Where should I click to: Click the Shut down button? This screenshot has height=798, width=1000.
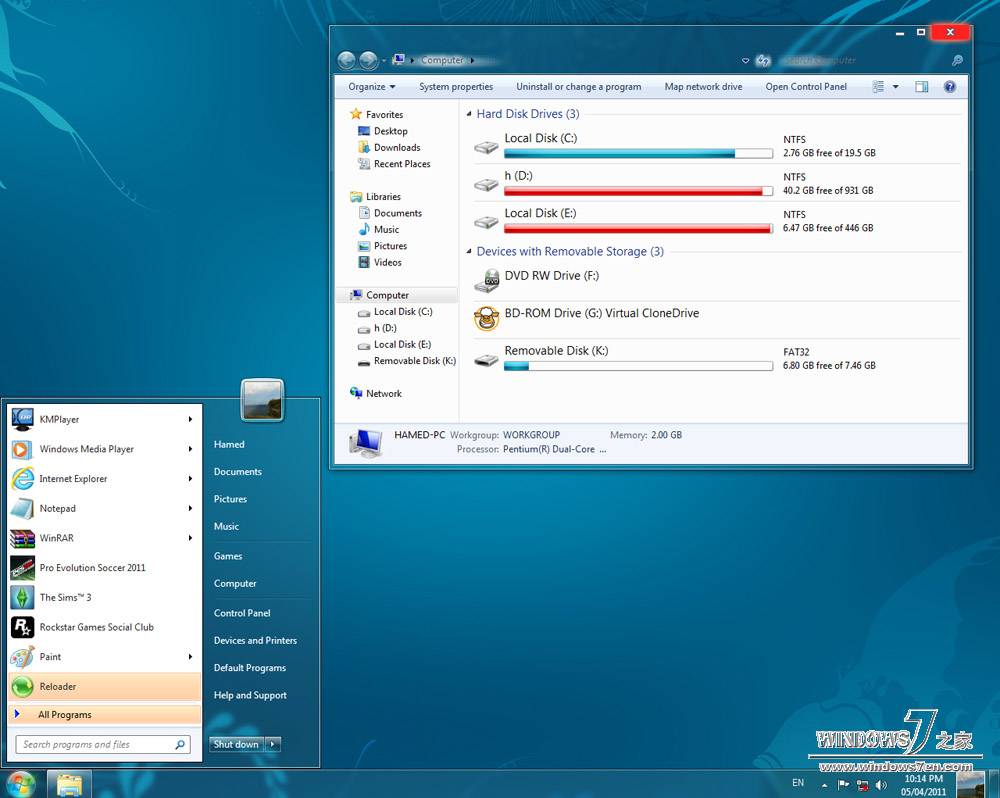(x=235, y=744)
